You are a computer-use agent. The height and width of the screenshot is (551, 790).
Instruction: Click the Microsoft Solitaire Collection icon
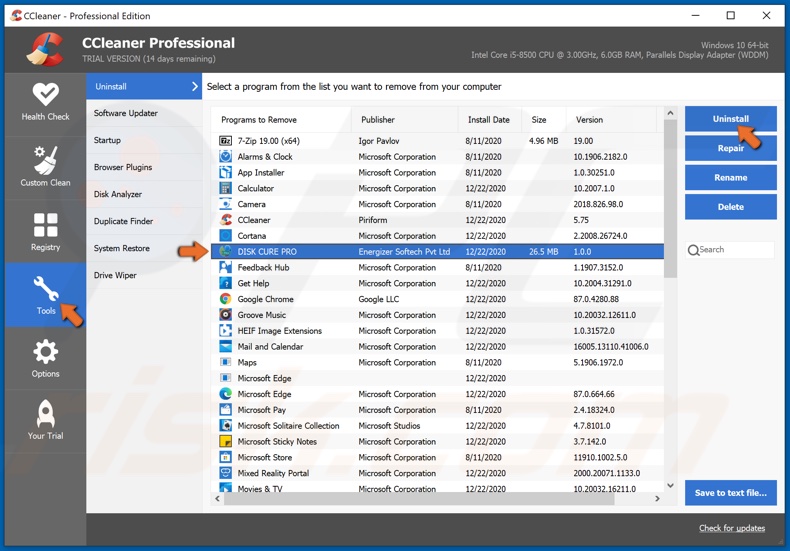coord(225,426)
